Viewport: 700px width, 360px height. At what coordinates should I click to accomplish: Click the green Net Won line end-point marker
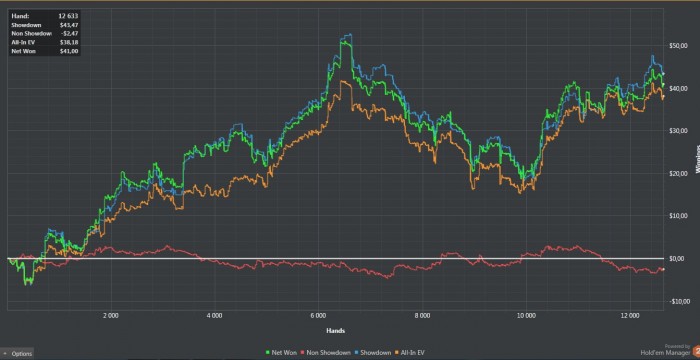pos(663,84)
